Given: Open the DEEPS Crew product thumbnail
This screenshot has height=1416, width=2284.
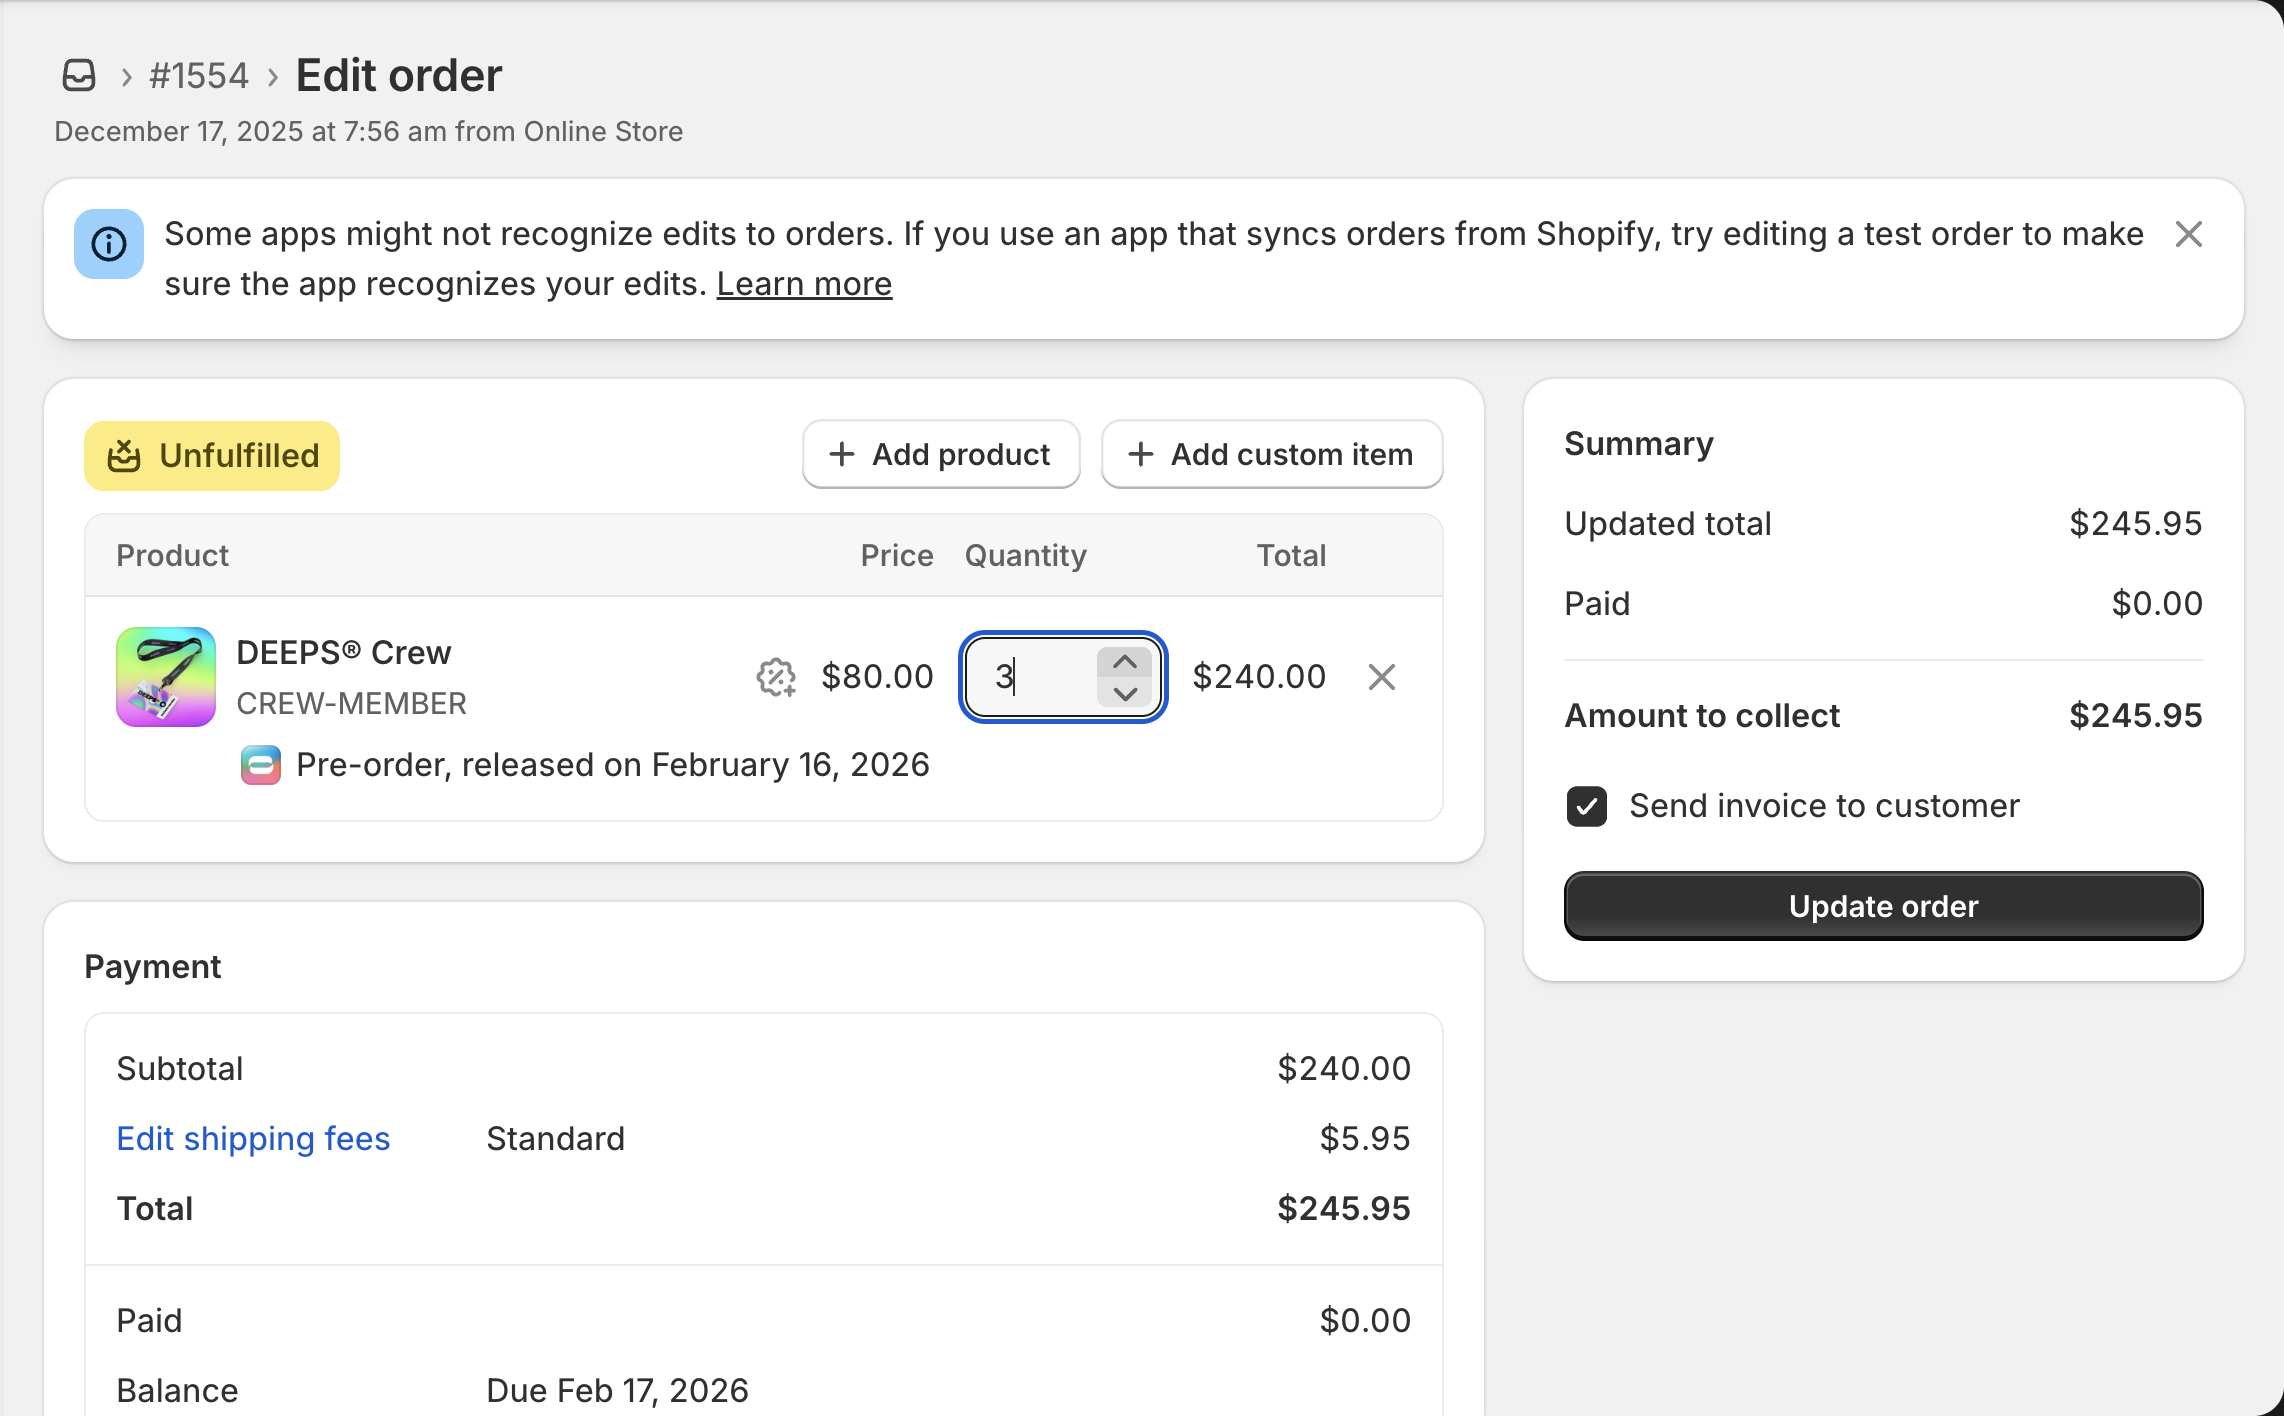Looking at the screenshot, I should coord(166,677).
